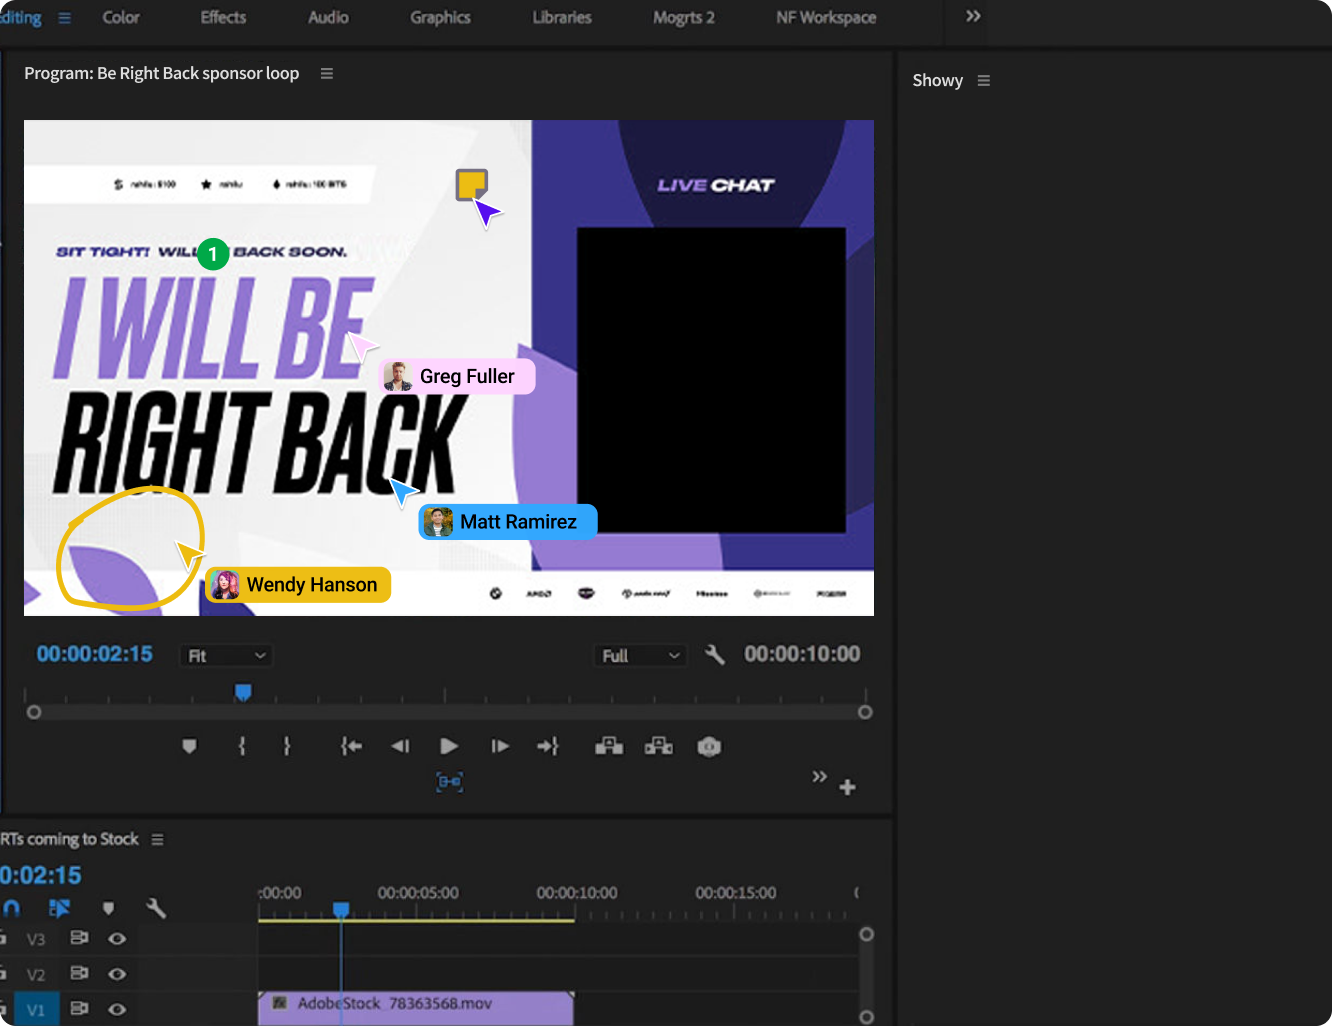
Task: Switch to the Graphics workspace tab
Action: (440, 18)
